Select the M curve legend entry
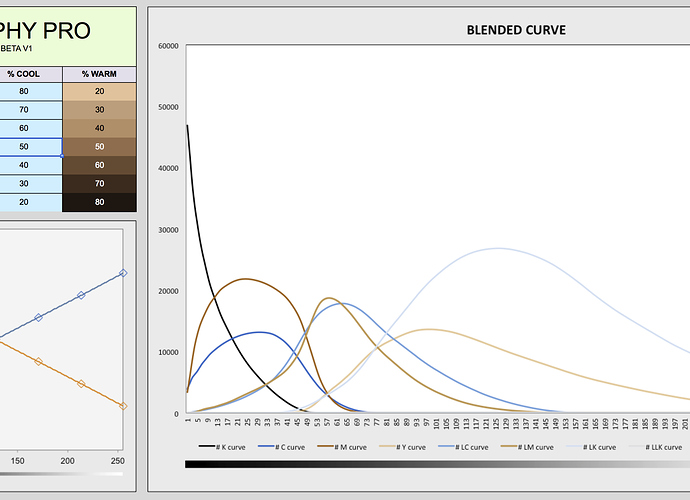 pos(347,447)
